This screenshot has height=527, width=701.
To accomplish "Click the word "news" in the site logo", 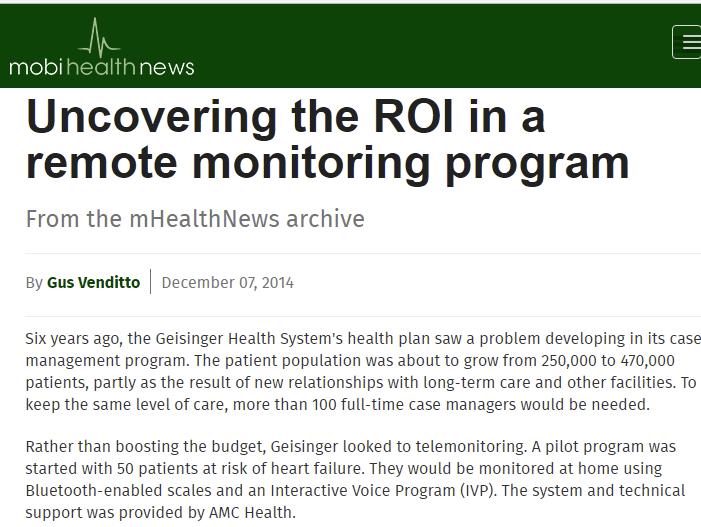I will click(167, 67).
